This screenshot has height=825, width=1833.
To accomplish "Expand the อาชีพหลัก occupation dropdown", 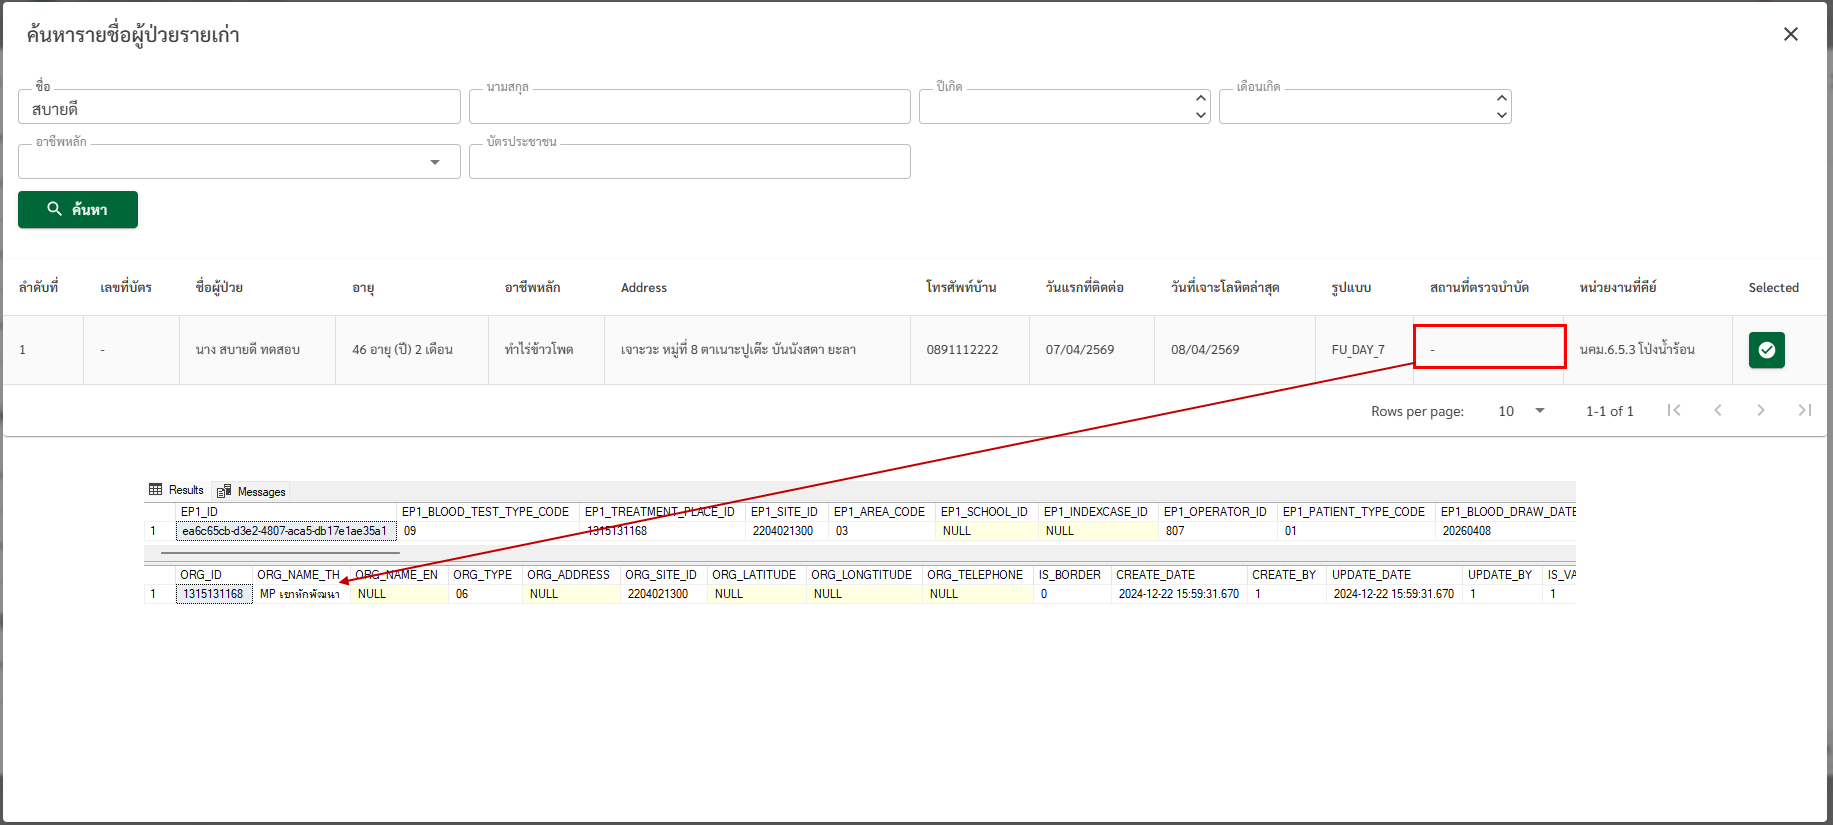I will [x=435, y=162].
